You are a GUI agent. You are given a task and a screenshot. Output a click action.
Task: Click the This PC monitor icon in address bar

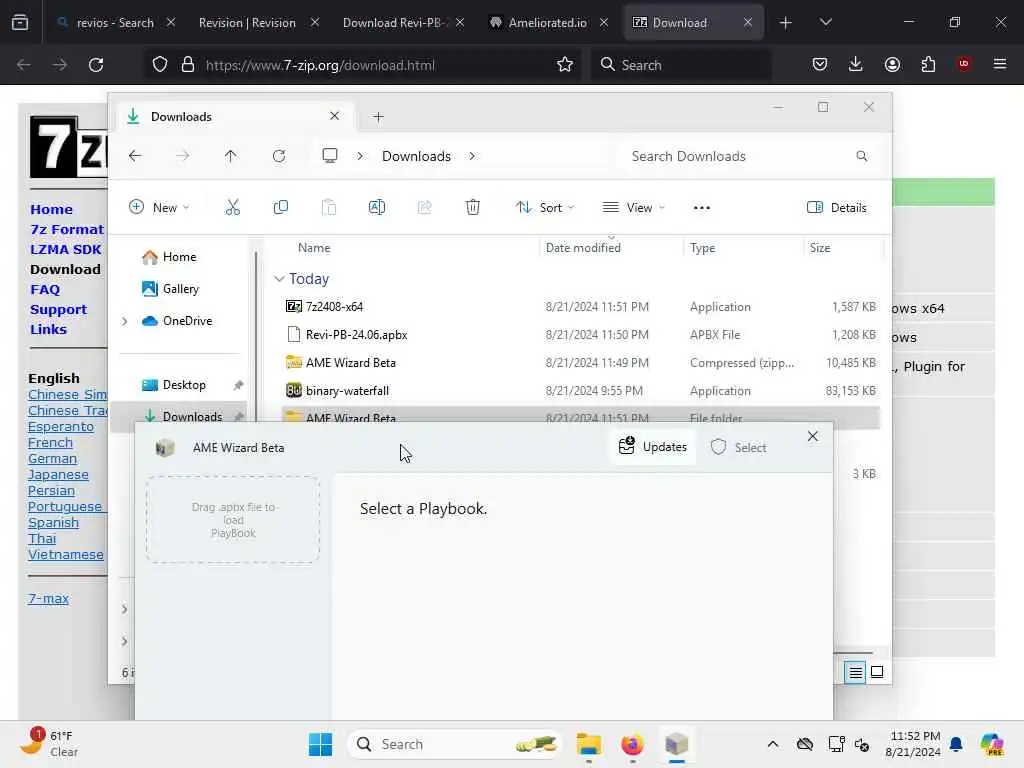pyautogui.click(x=330, y=156)
